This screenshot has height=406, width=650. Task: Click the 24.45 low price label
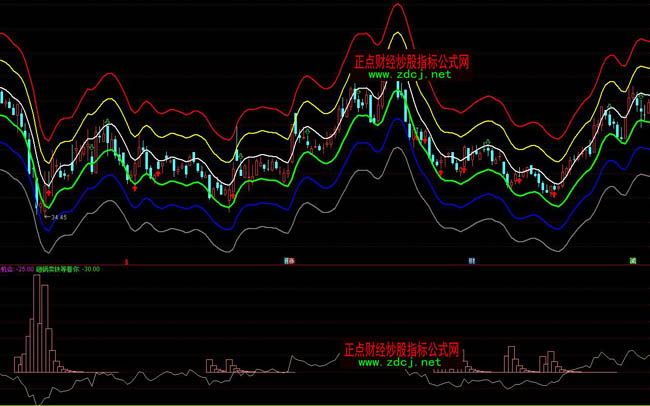pyautogui.click(x=59, y=216)
